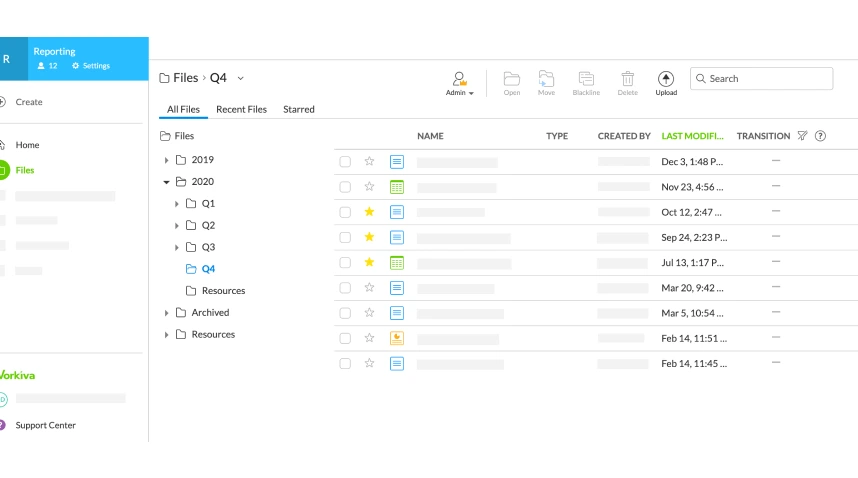858x478 pixels.
Task: Star the file modified Dec 3
Action: pos(369,161)
